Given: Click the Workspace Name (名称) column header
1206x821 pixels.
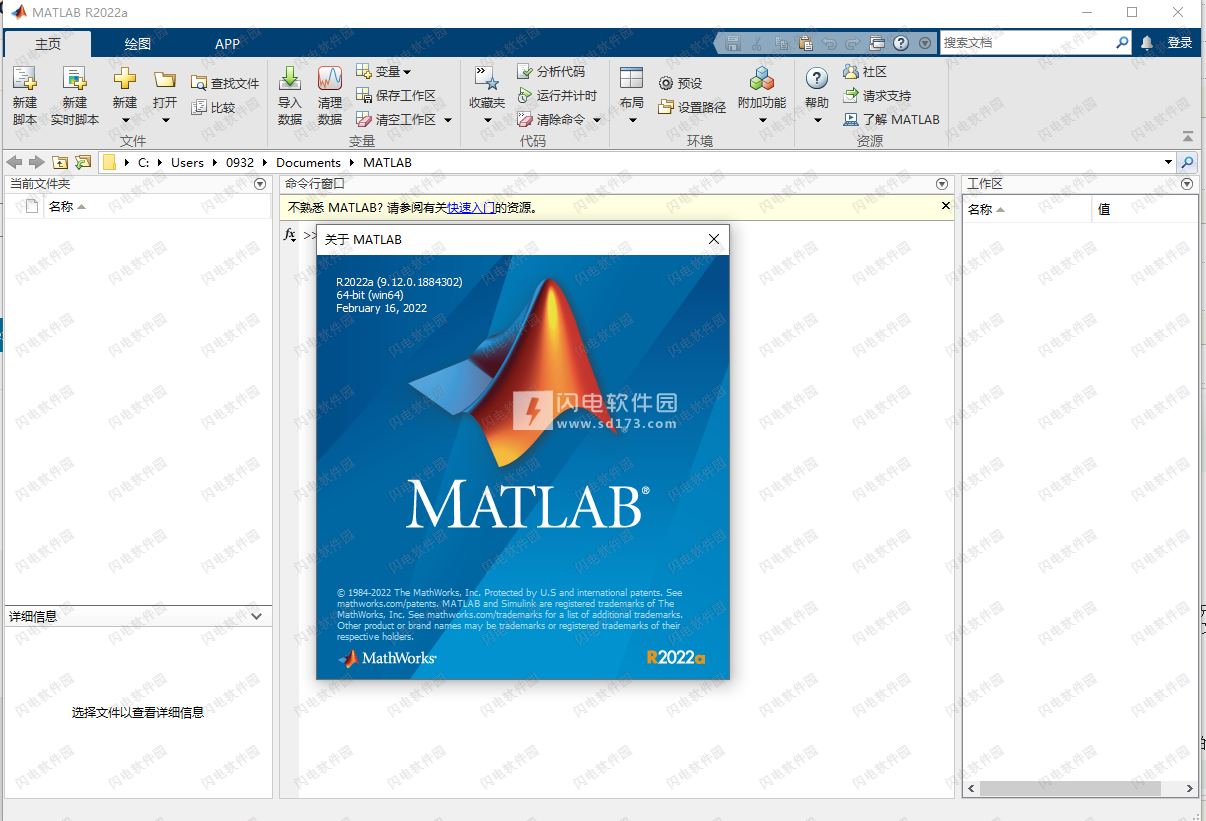Looking at the screenshot, I should pos(1027,209).
